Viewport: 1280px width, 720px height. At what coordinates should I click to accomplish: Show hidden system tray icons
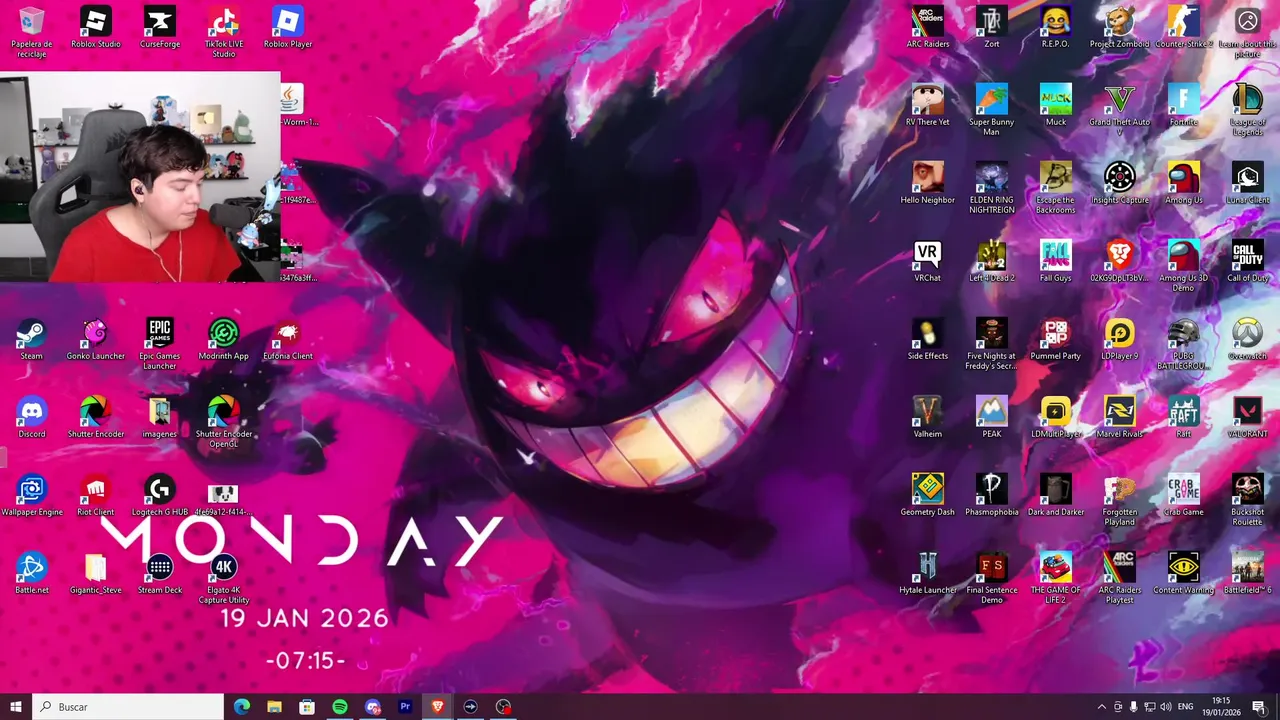pyautogui.click(x=1102, y=707)
